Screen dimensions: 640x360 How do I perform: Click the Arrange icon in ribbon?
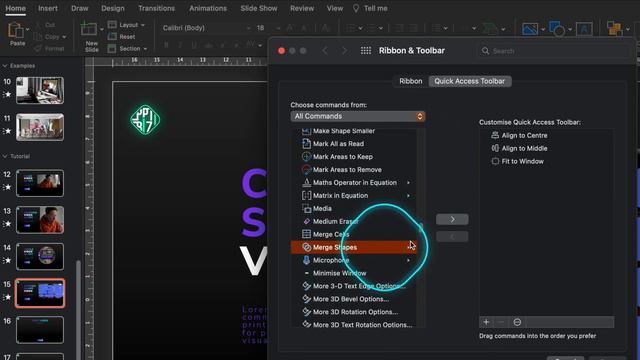tap(614, 29)
